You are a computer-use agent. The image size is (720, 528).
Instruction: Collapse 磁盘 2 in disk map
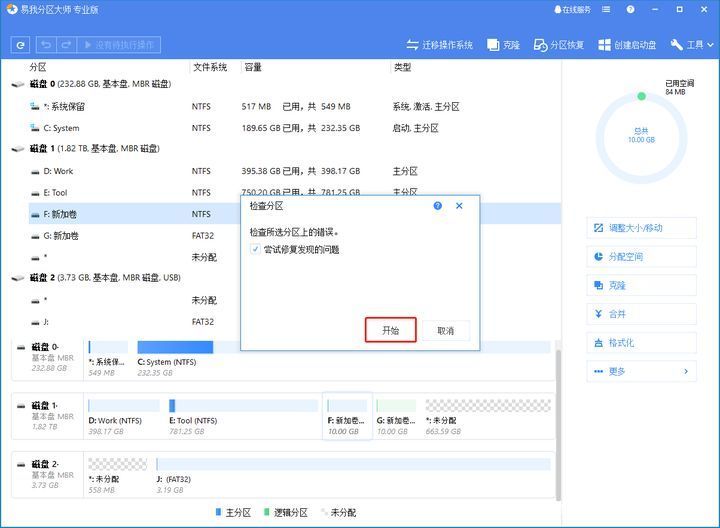(21, 465)
